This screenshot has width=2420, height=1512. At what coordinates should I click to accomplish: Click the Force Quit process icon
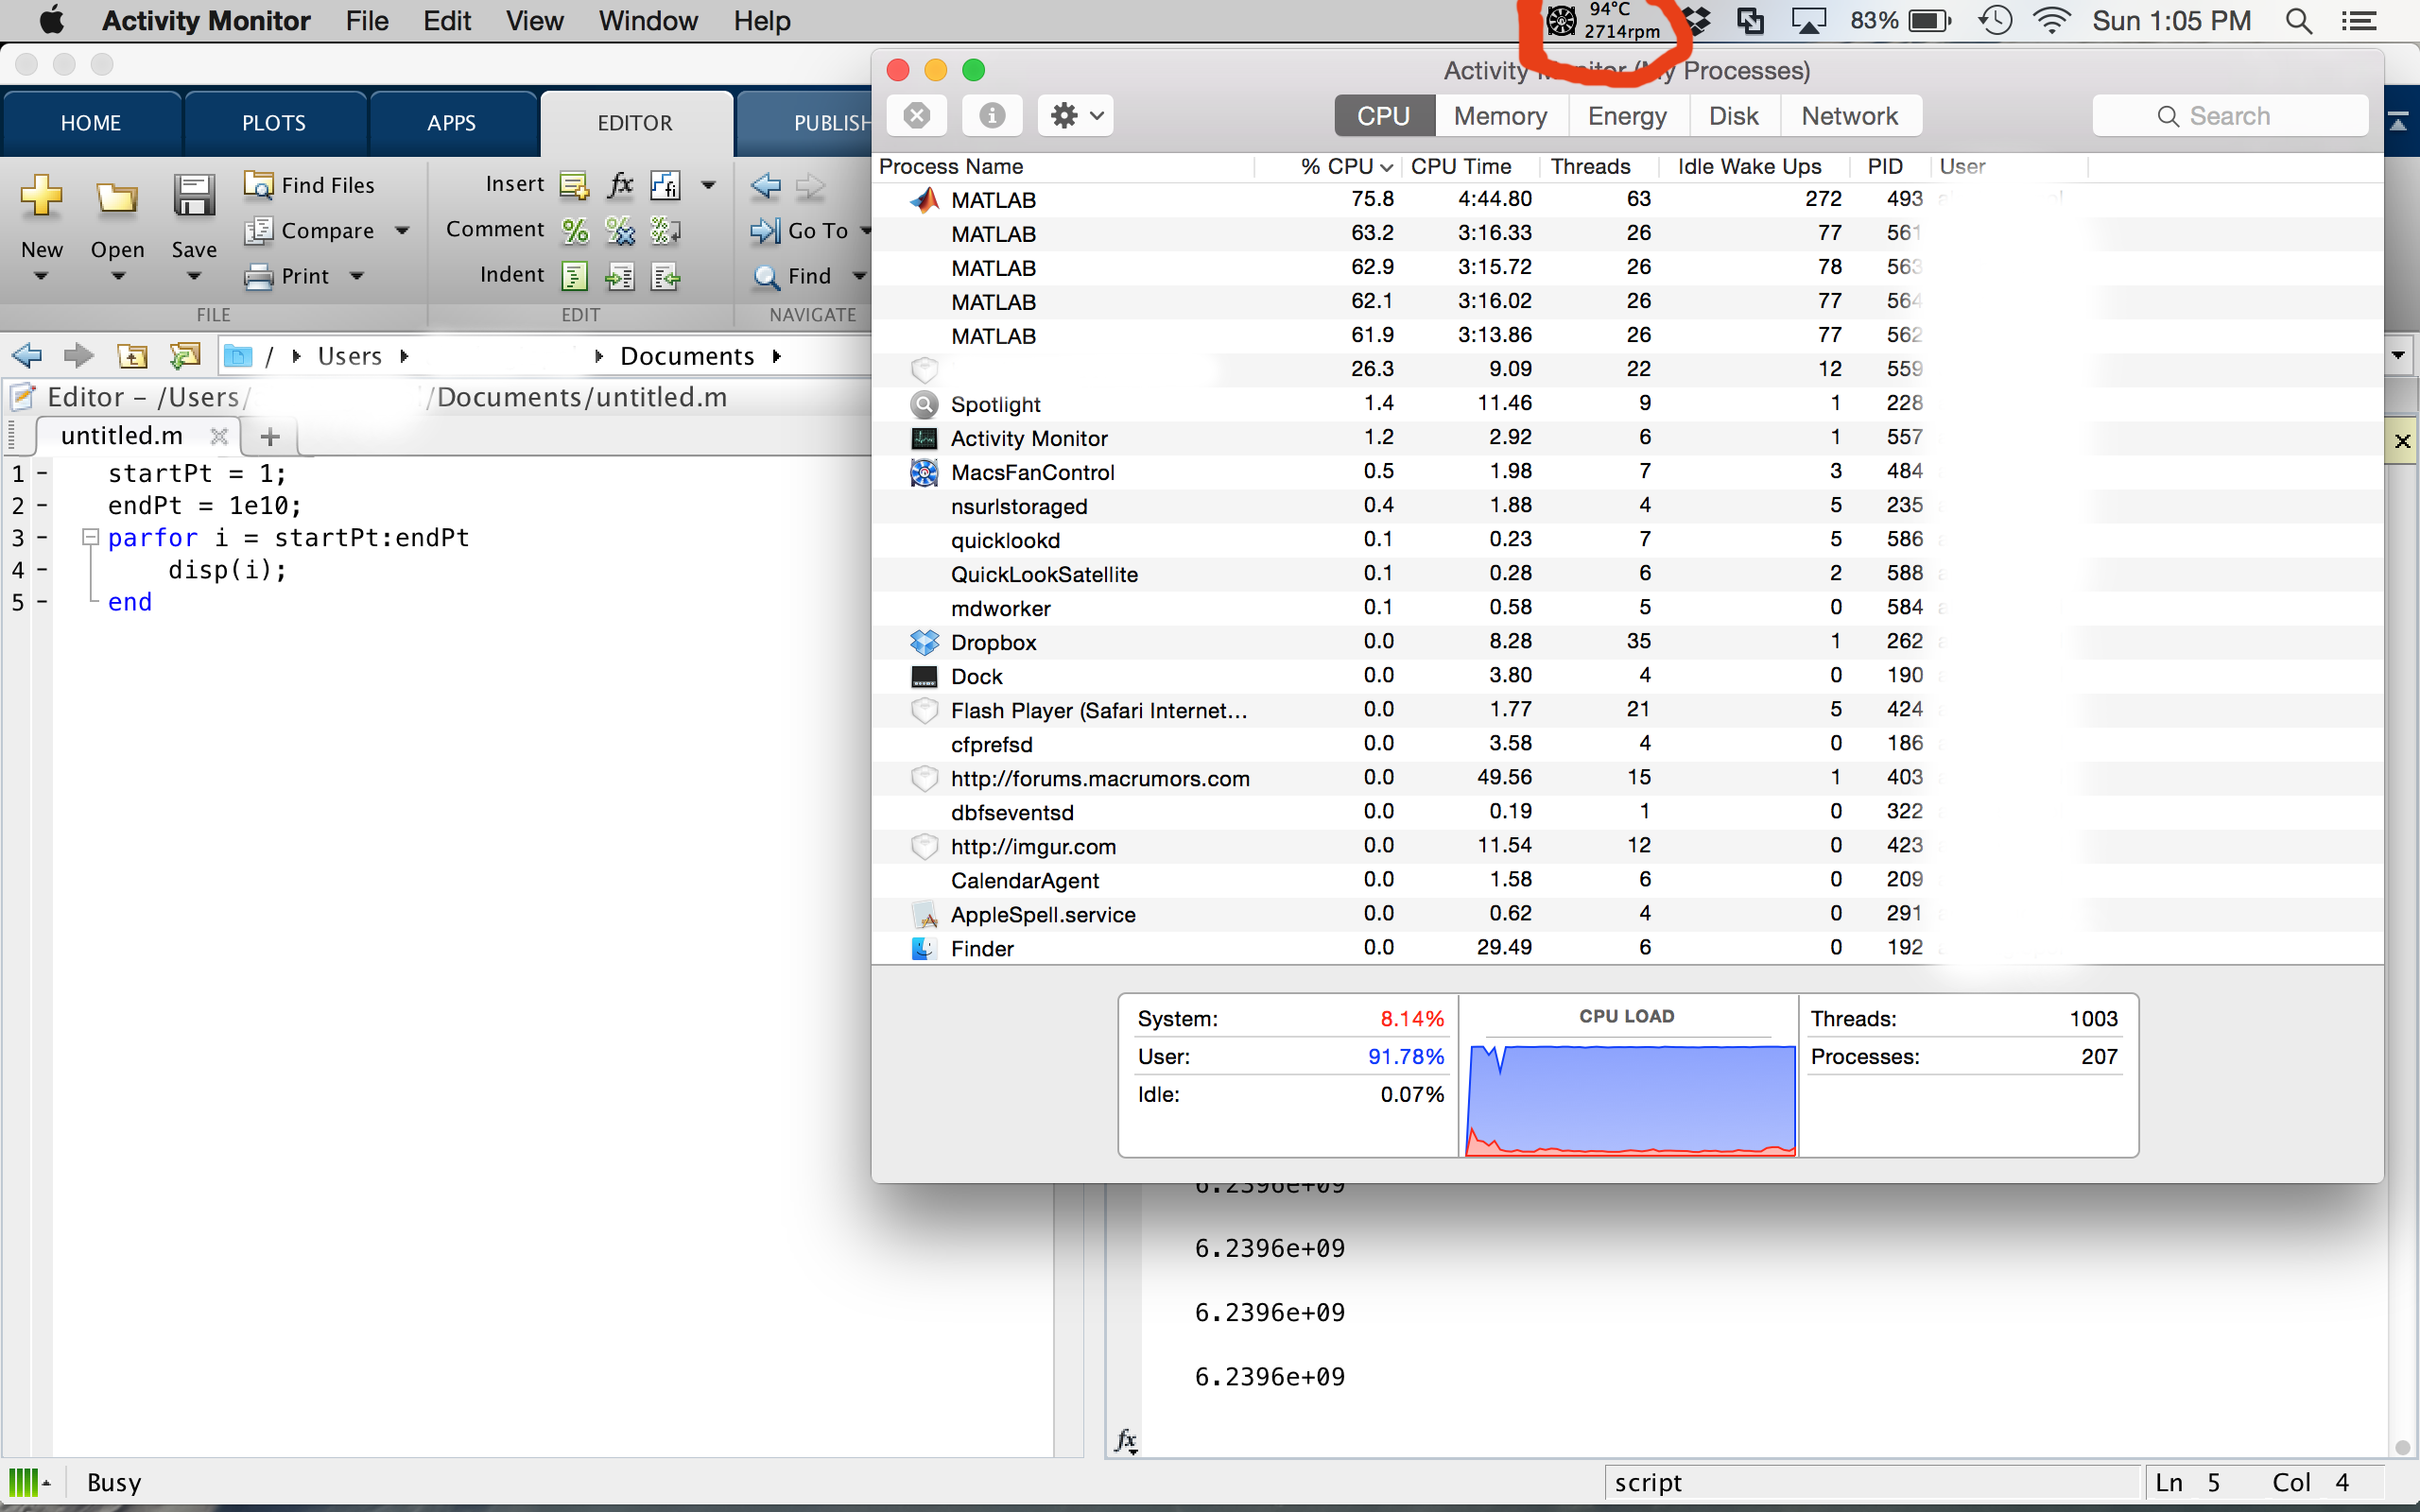point(916,116)
